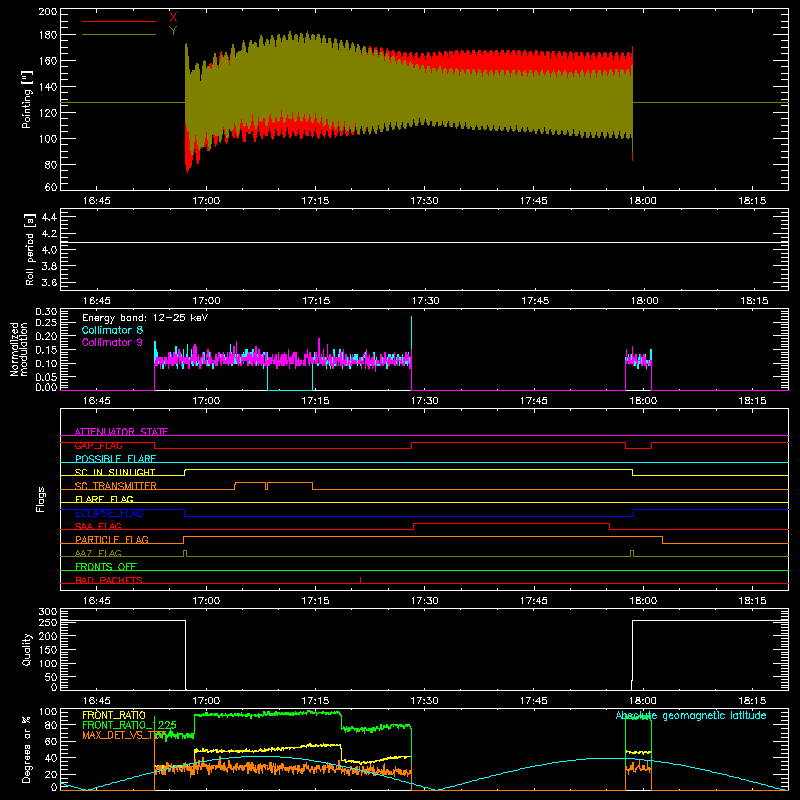800x800 pixels.
Task: Click the Normalized modulation axis title
Action: (x=19, y=349)
